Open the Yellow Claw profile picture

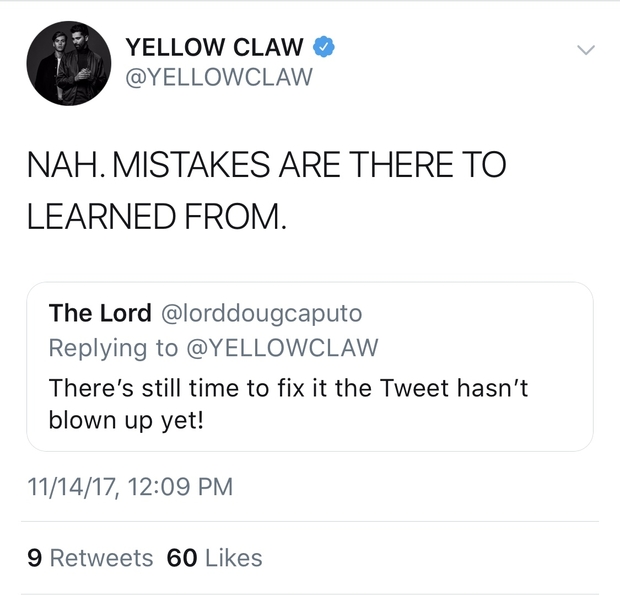click(67, 64)
